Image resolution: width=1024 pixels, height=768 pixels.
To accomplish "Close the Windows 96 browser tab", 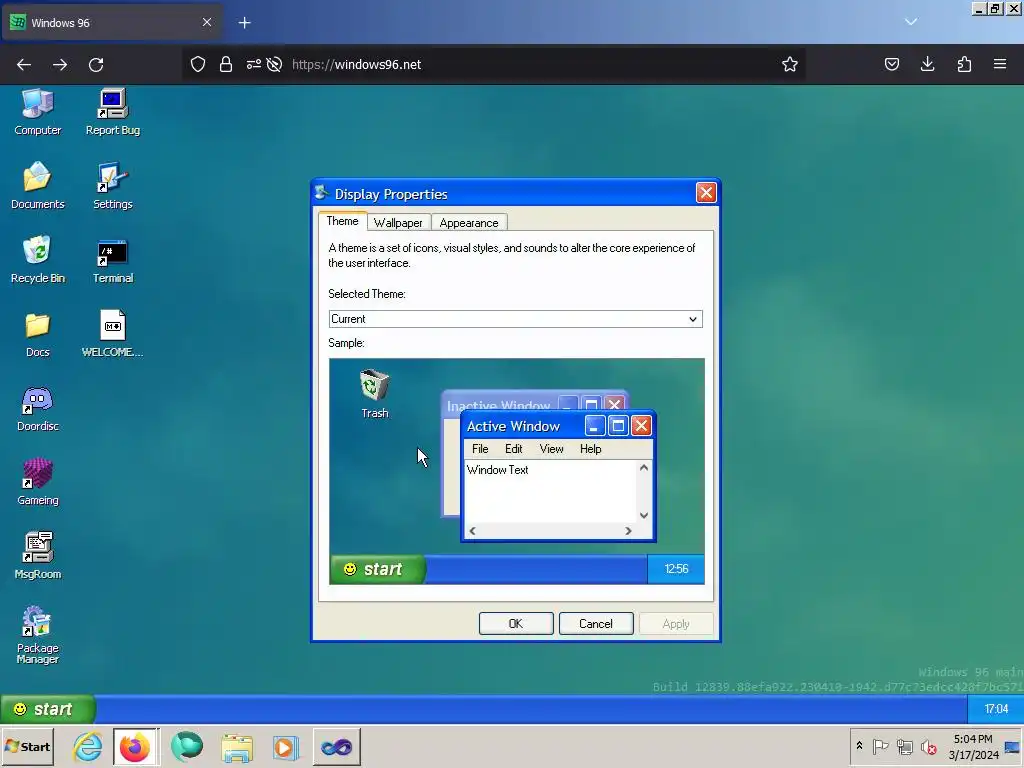I will pos(207,22).
